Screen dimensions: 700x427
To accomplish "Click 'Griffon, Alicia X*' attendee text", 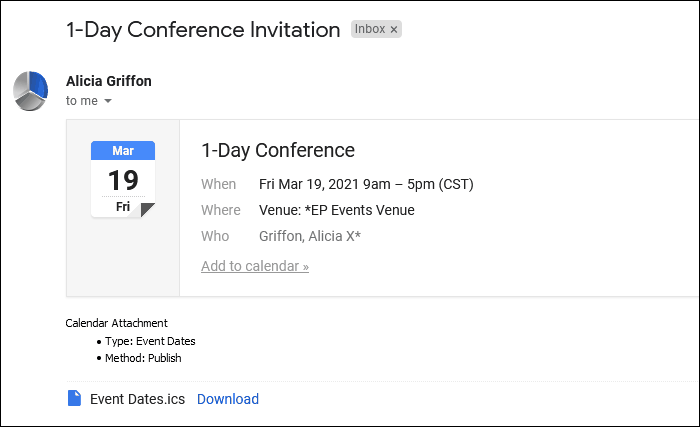I will click(x=310, y=236).
